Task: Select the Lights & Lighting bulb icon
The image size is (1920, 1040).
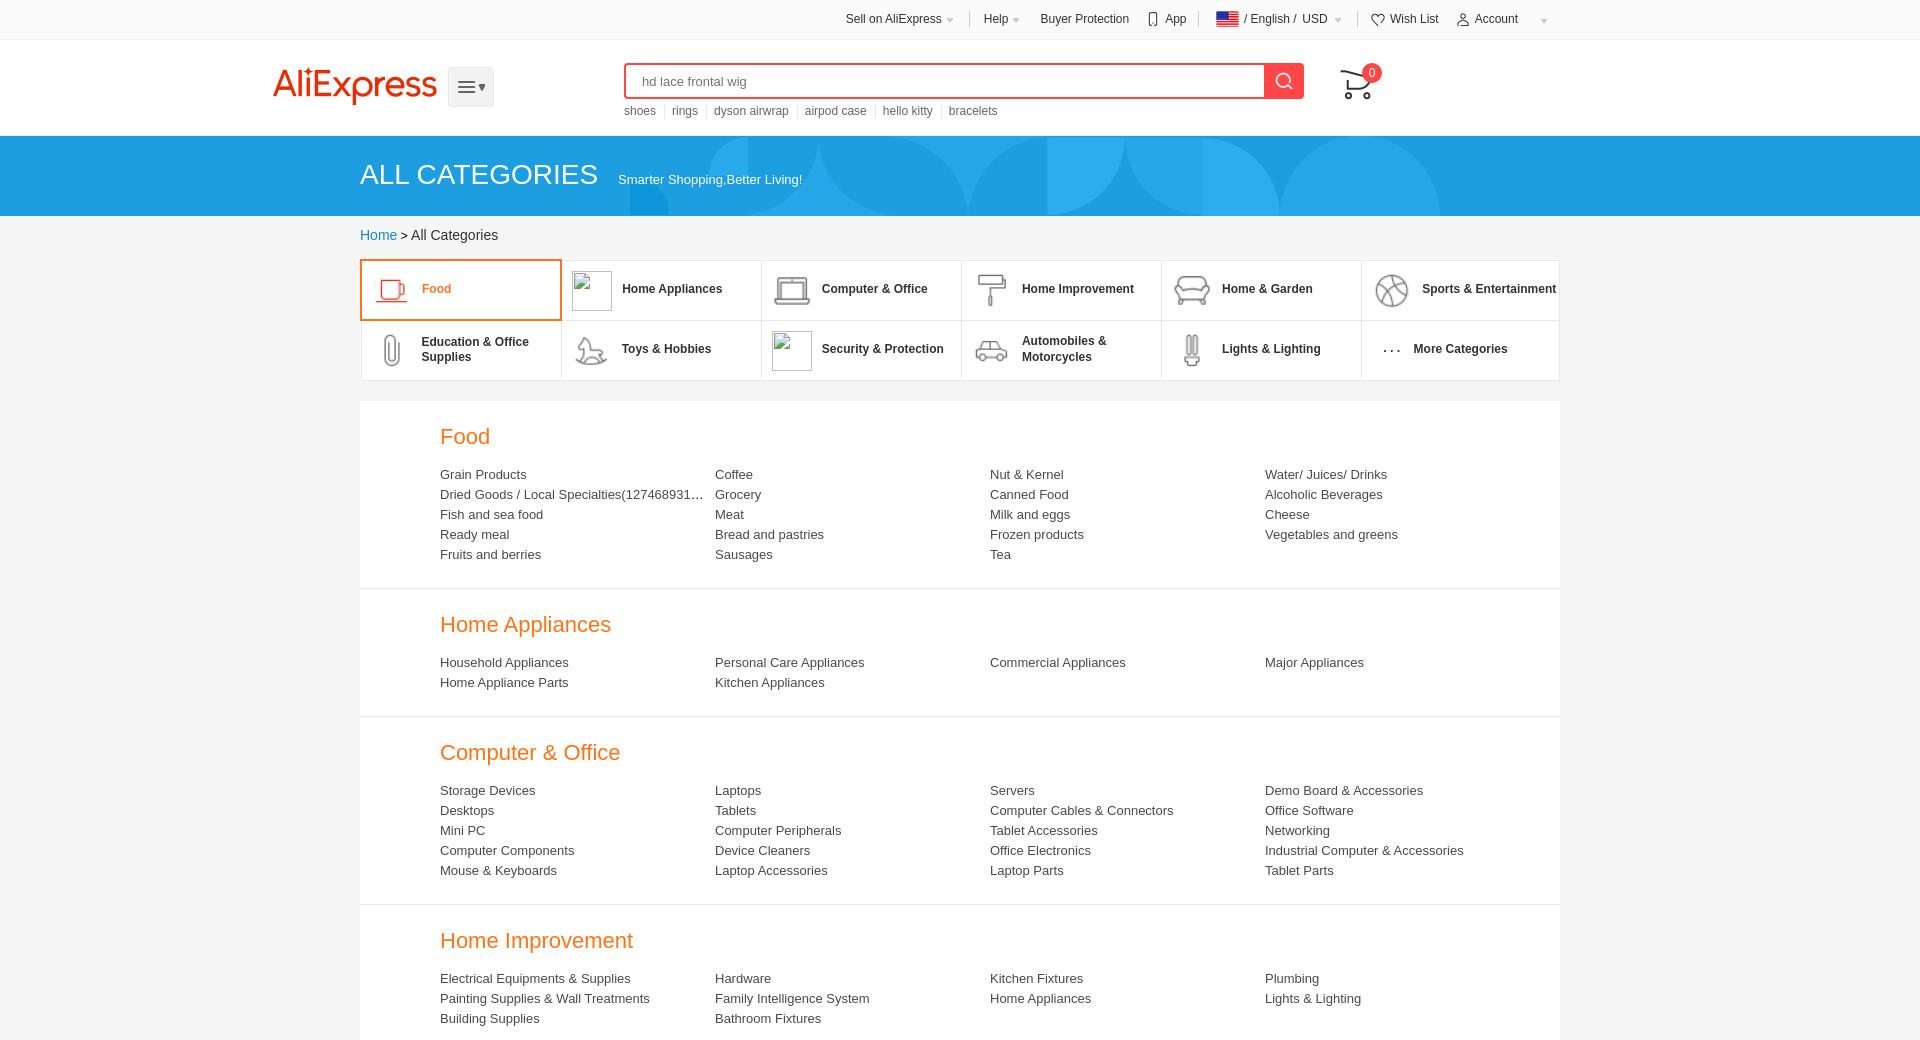Action: point(1191,350)
